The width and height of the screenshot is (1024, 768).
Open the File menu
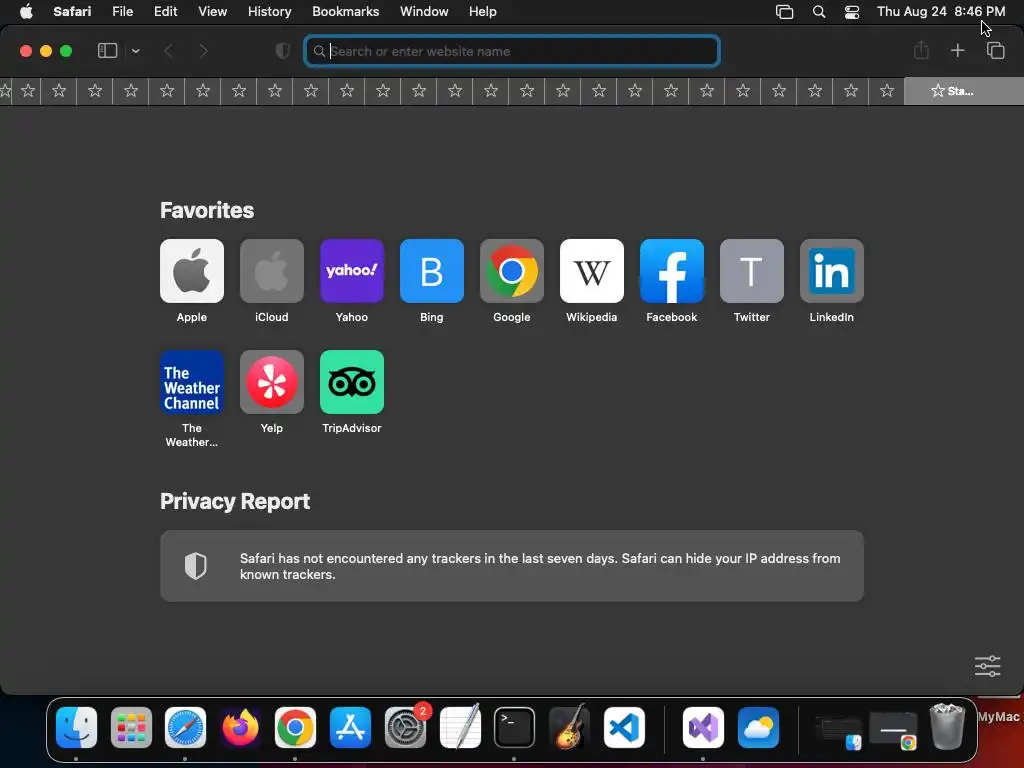[122, 12]
